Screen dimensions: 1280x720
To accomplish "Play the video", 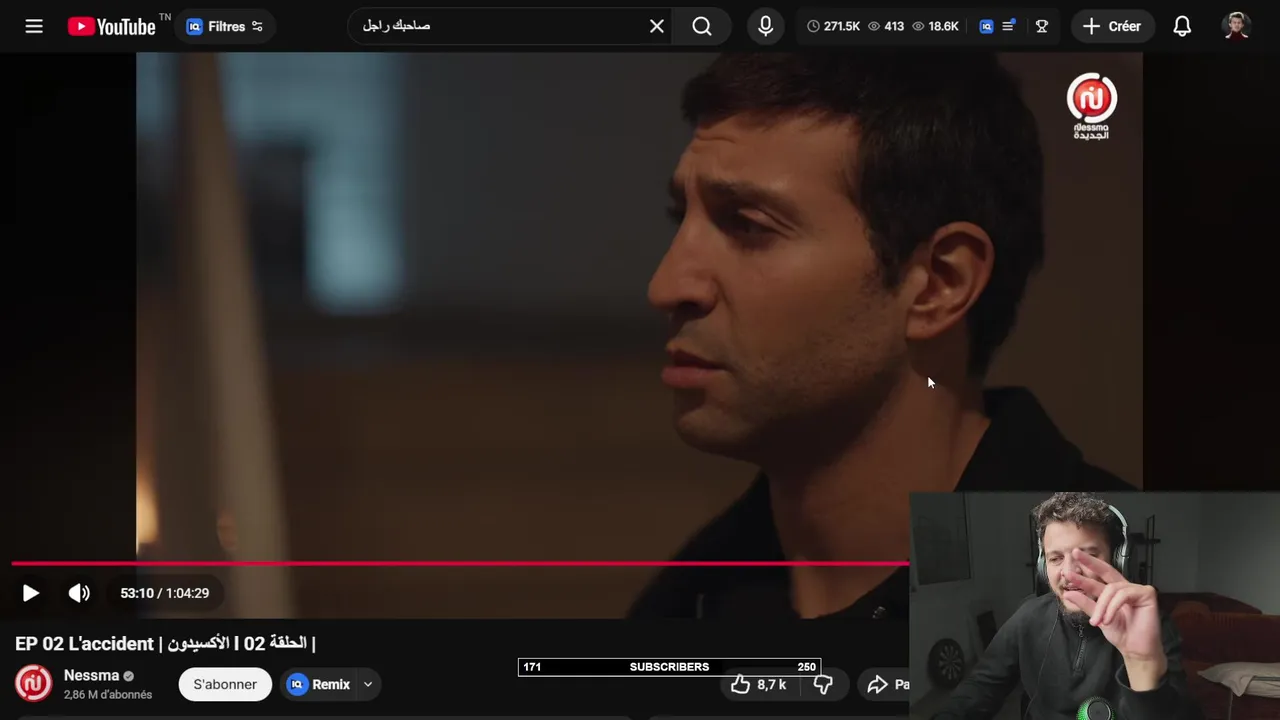I will coord(30,593).
